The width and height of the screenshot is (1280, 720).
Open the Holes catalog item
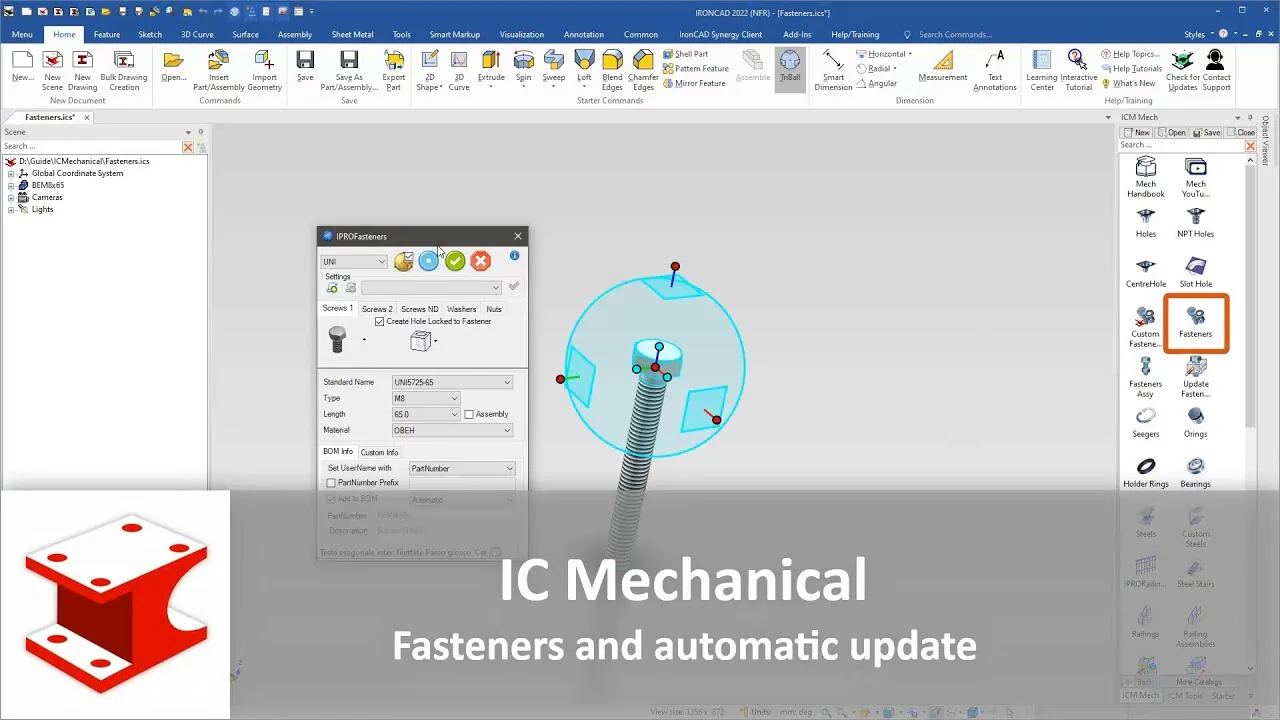(1146, 222)
